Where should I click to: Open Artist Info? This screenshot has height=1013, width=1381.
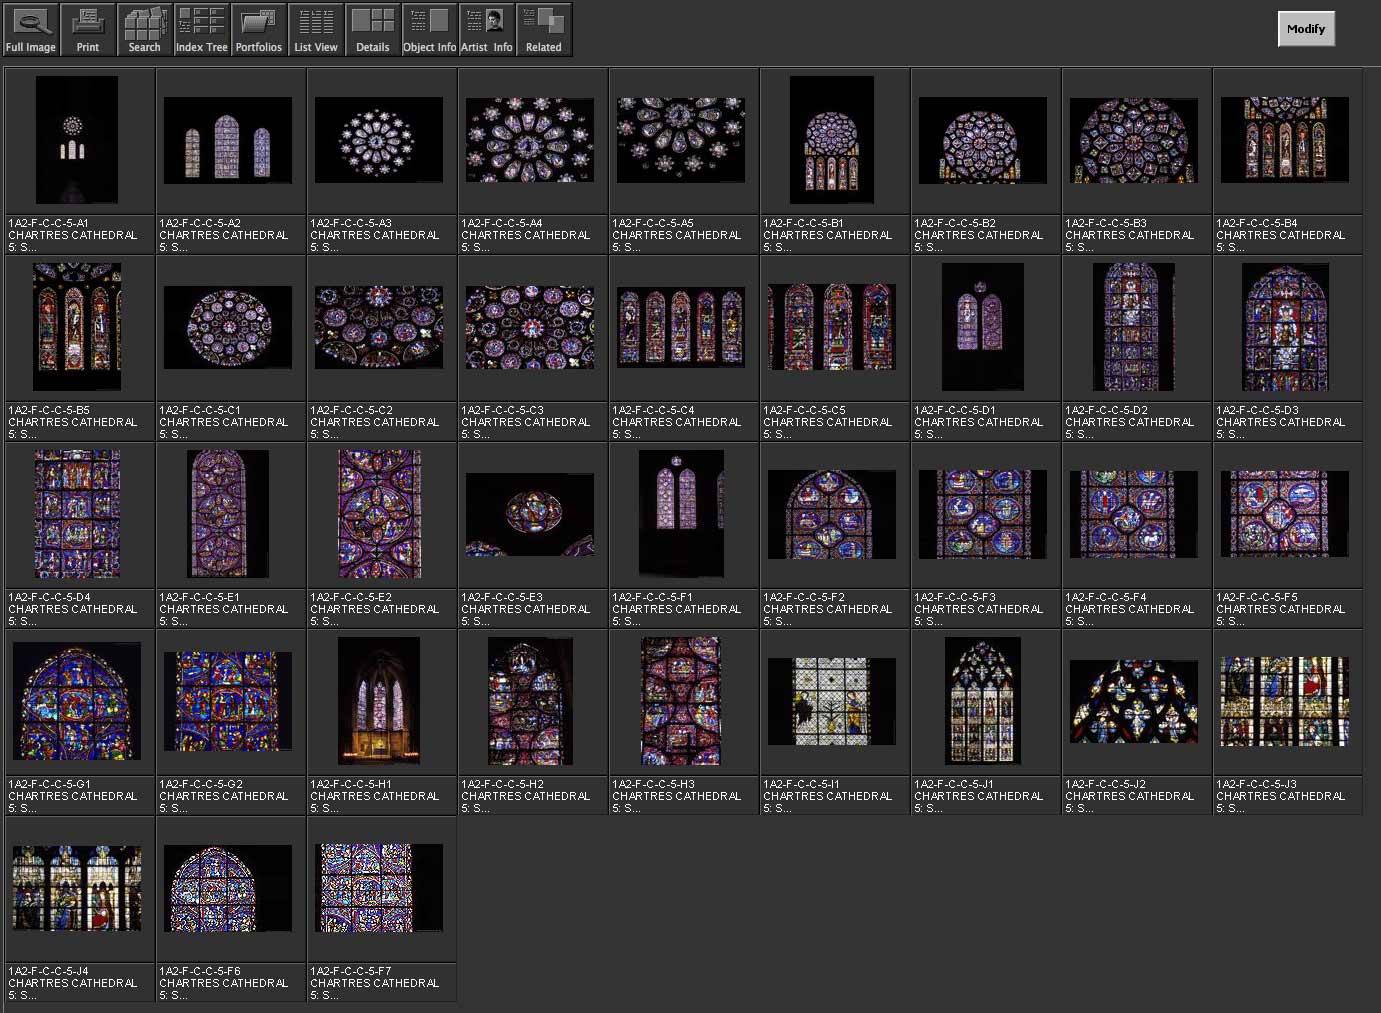(487, 30)
